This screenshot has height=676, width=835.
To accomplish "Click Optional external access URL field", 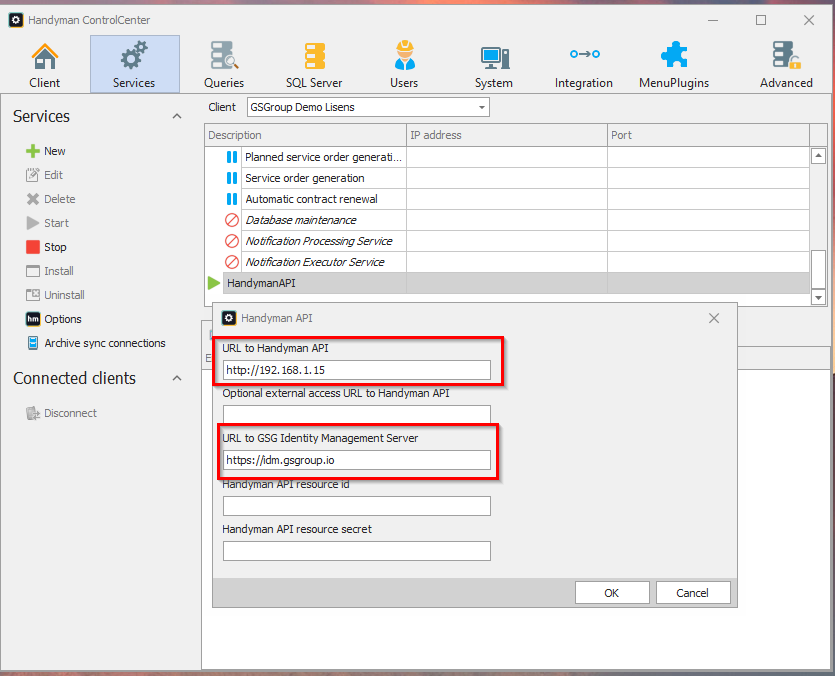I will click(x=357, y=414).
